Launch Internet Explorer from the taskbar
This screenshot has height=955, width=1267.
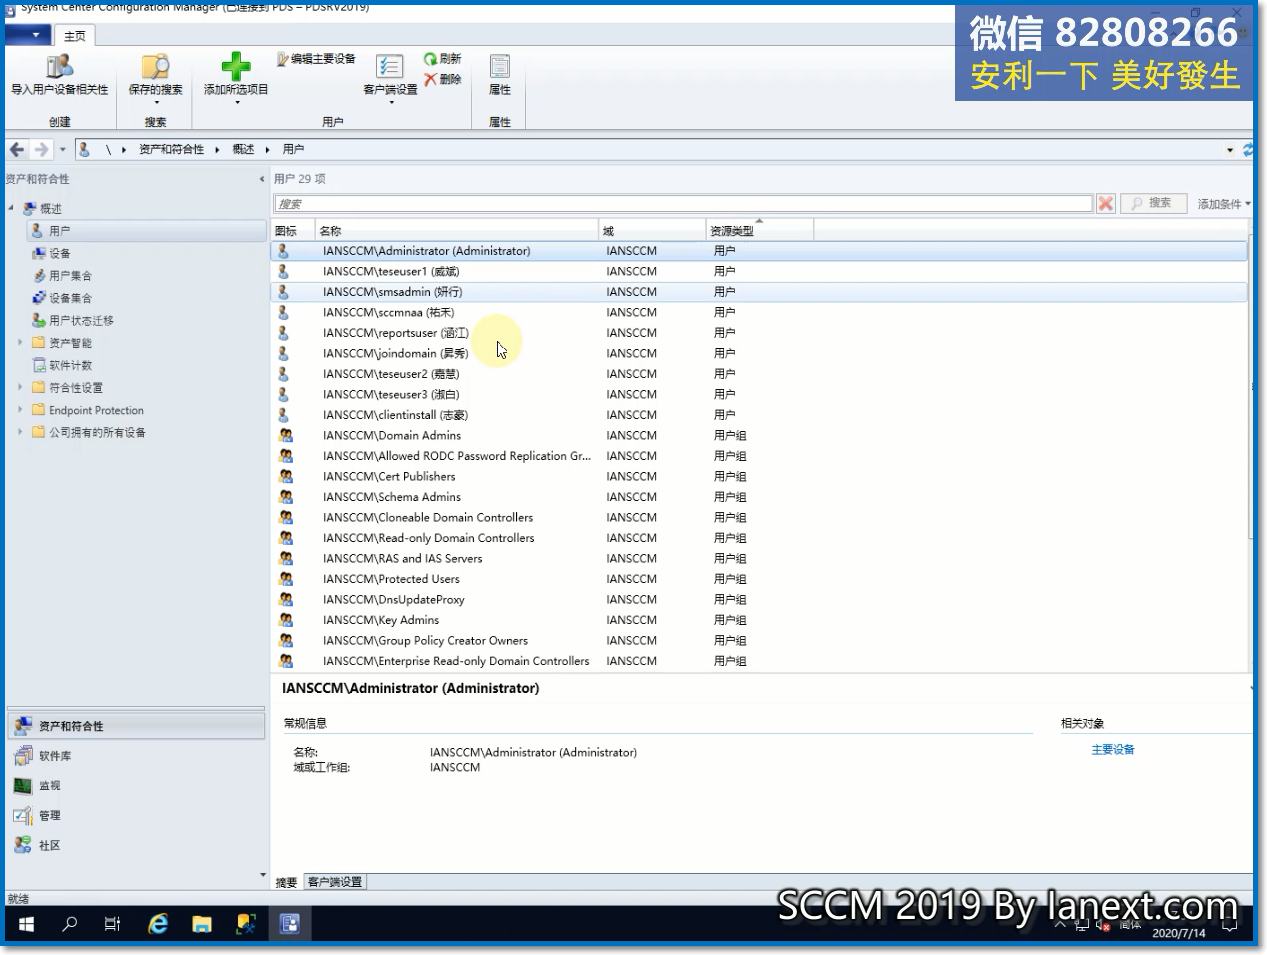(x=158, y=924)
